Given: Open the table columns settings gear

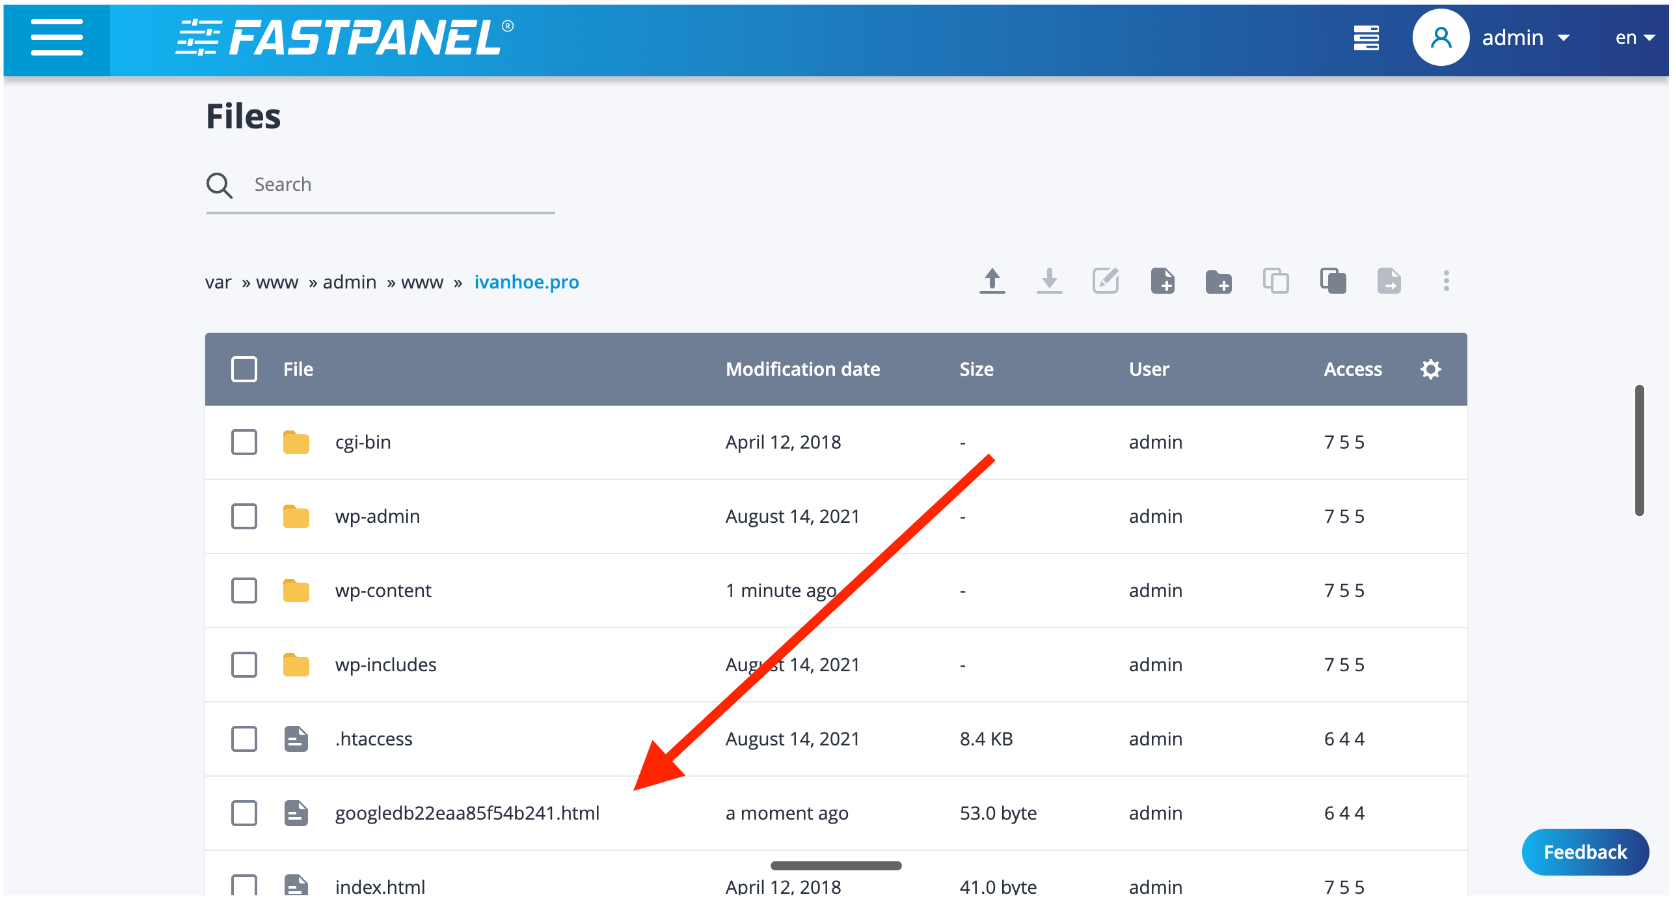Looking at the screenshot, I should click(1430, 369).
